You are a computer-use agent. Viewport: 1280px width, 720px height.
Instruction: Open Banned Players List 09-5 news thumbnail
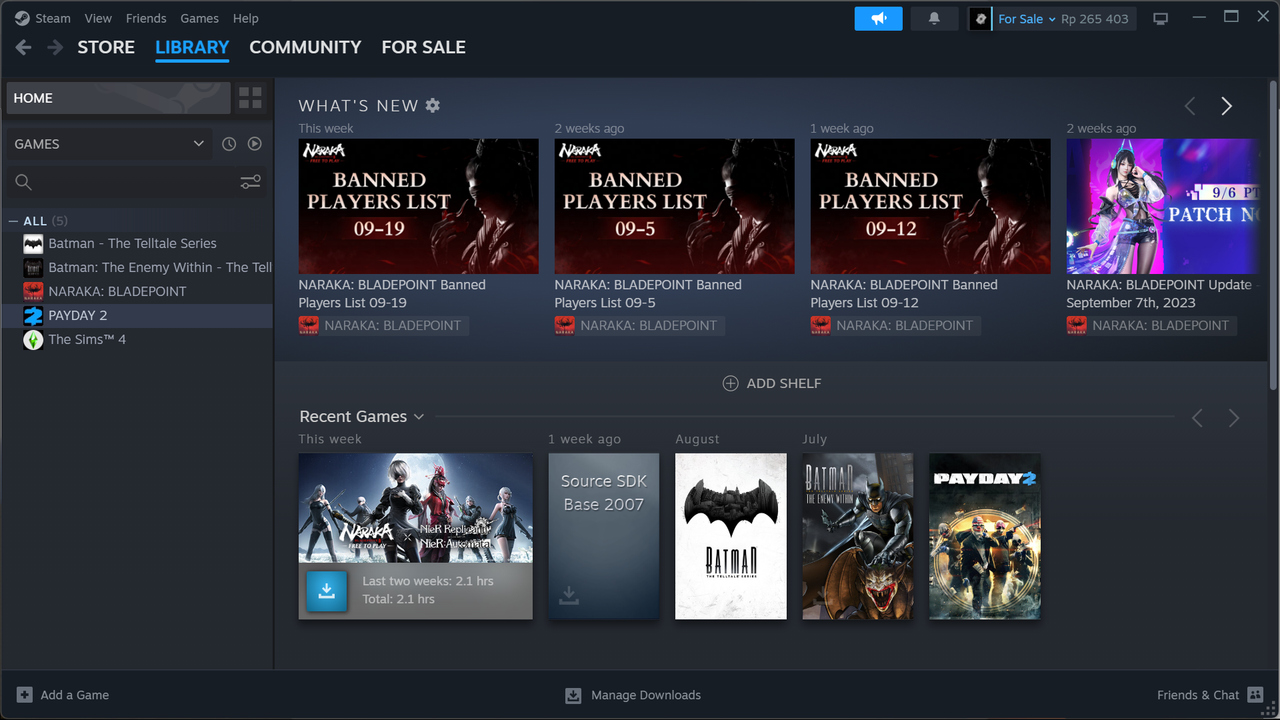click(674, 206)
